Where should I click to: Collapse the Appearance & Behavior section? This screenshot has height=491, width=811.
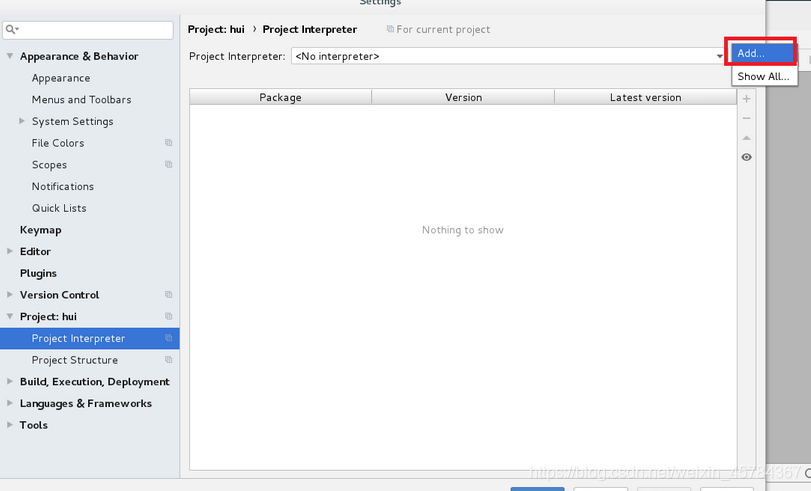pyautogui.click(x=10, y=56)
